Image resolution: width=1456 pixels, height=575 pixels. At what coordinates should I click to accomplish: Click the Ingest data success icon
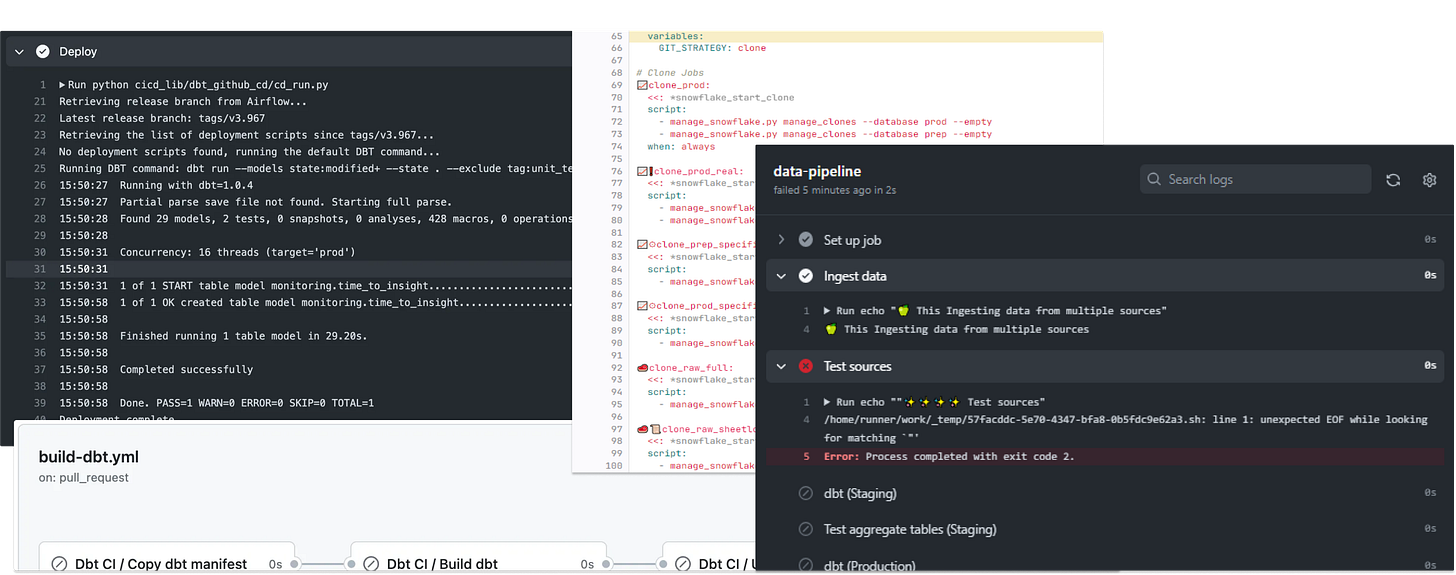pos(806,276)
